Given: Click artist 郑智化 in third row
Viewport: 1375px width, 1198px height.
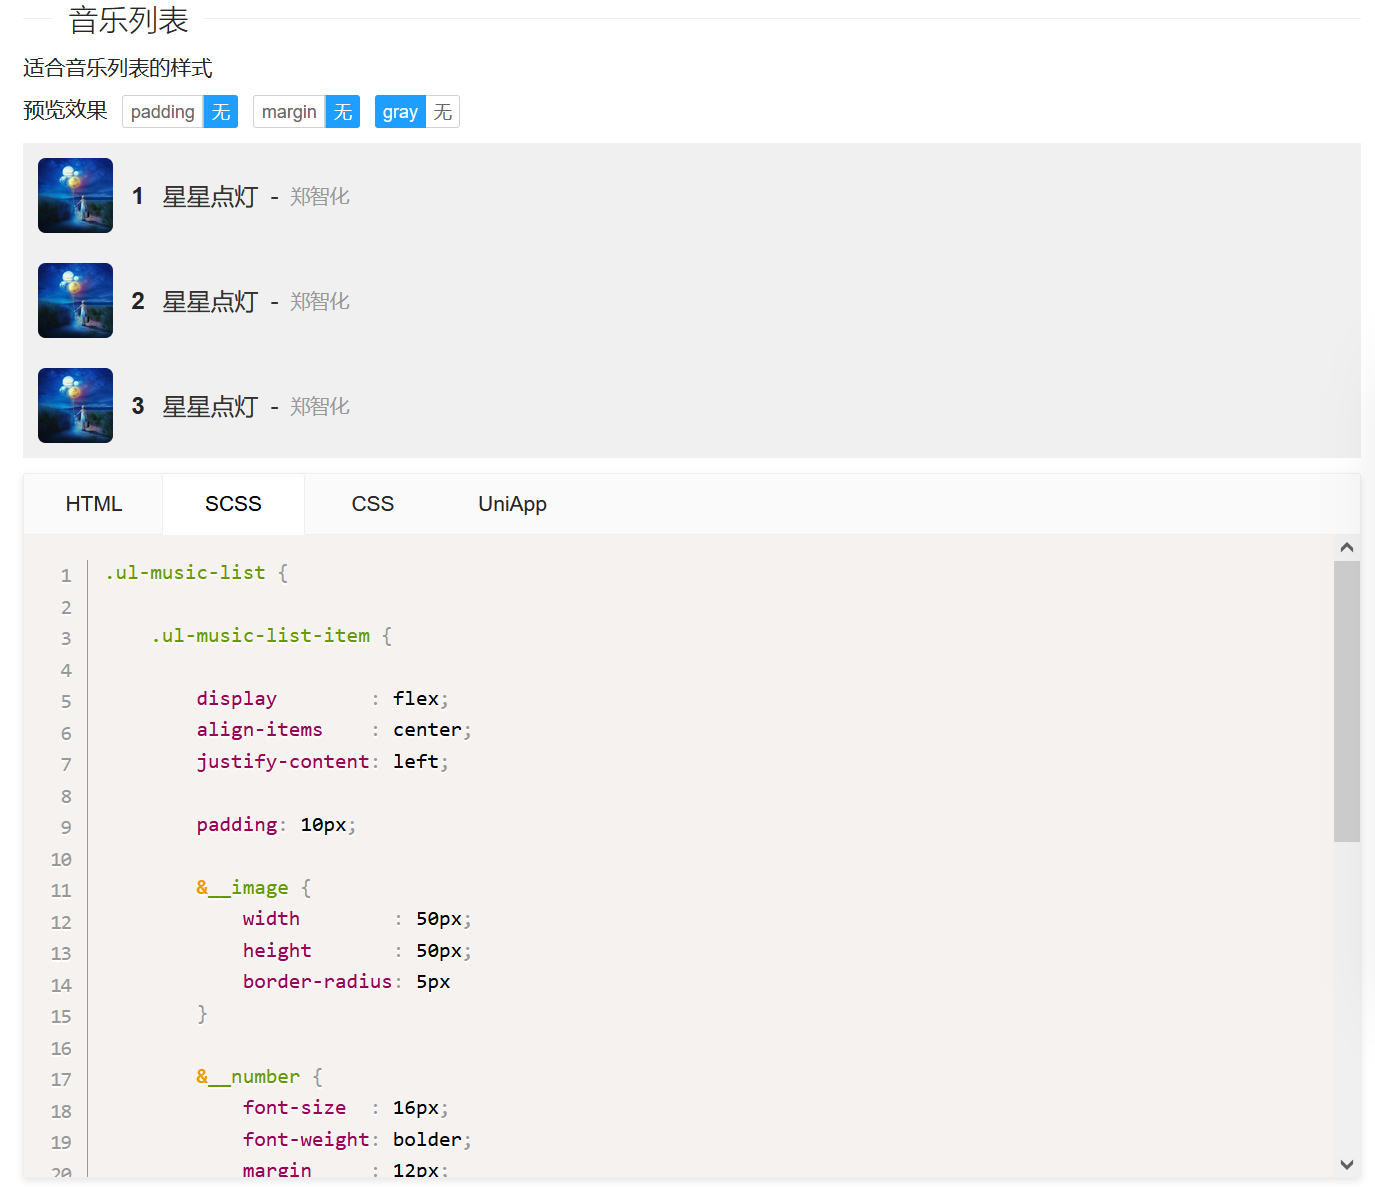Looking at the screenshot, I should tap(320, 407).
